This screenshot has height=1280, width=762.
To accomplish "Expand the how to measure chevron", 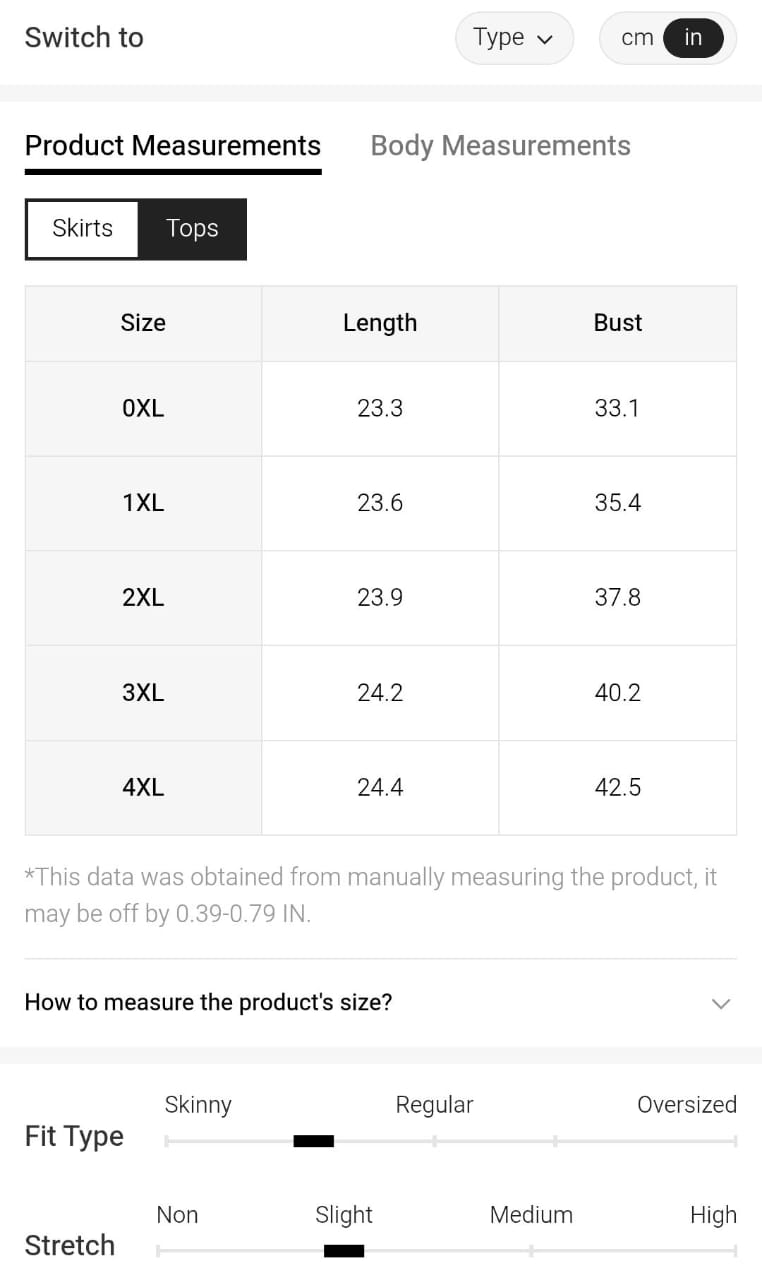I will 720,1003.
